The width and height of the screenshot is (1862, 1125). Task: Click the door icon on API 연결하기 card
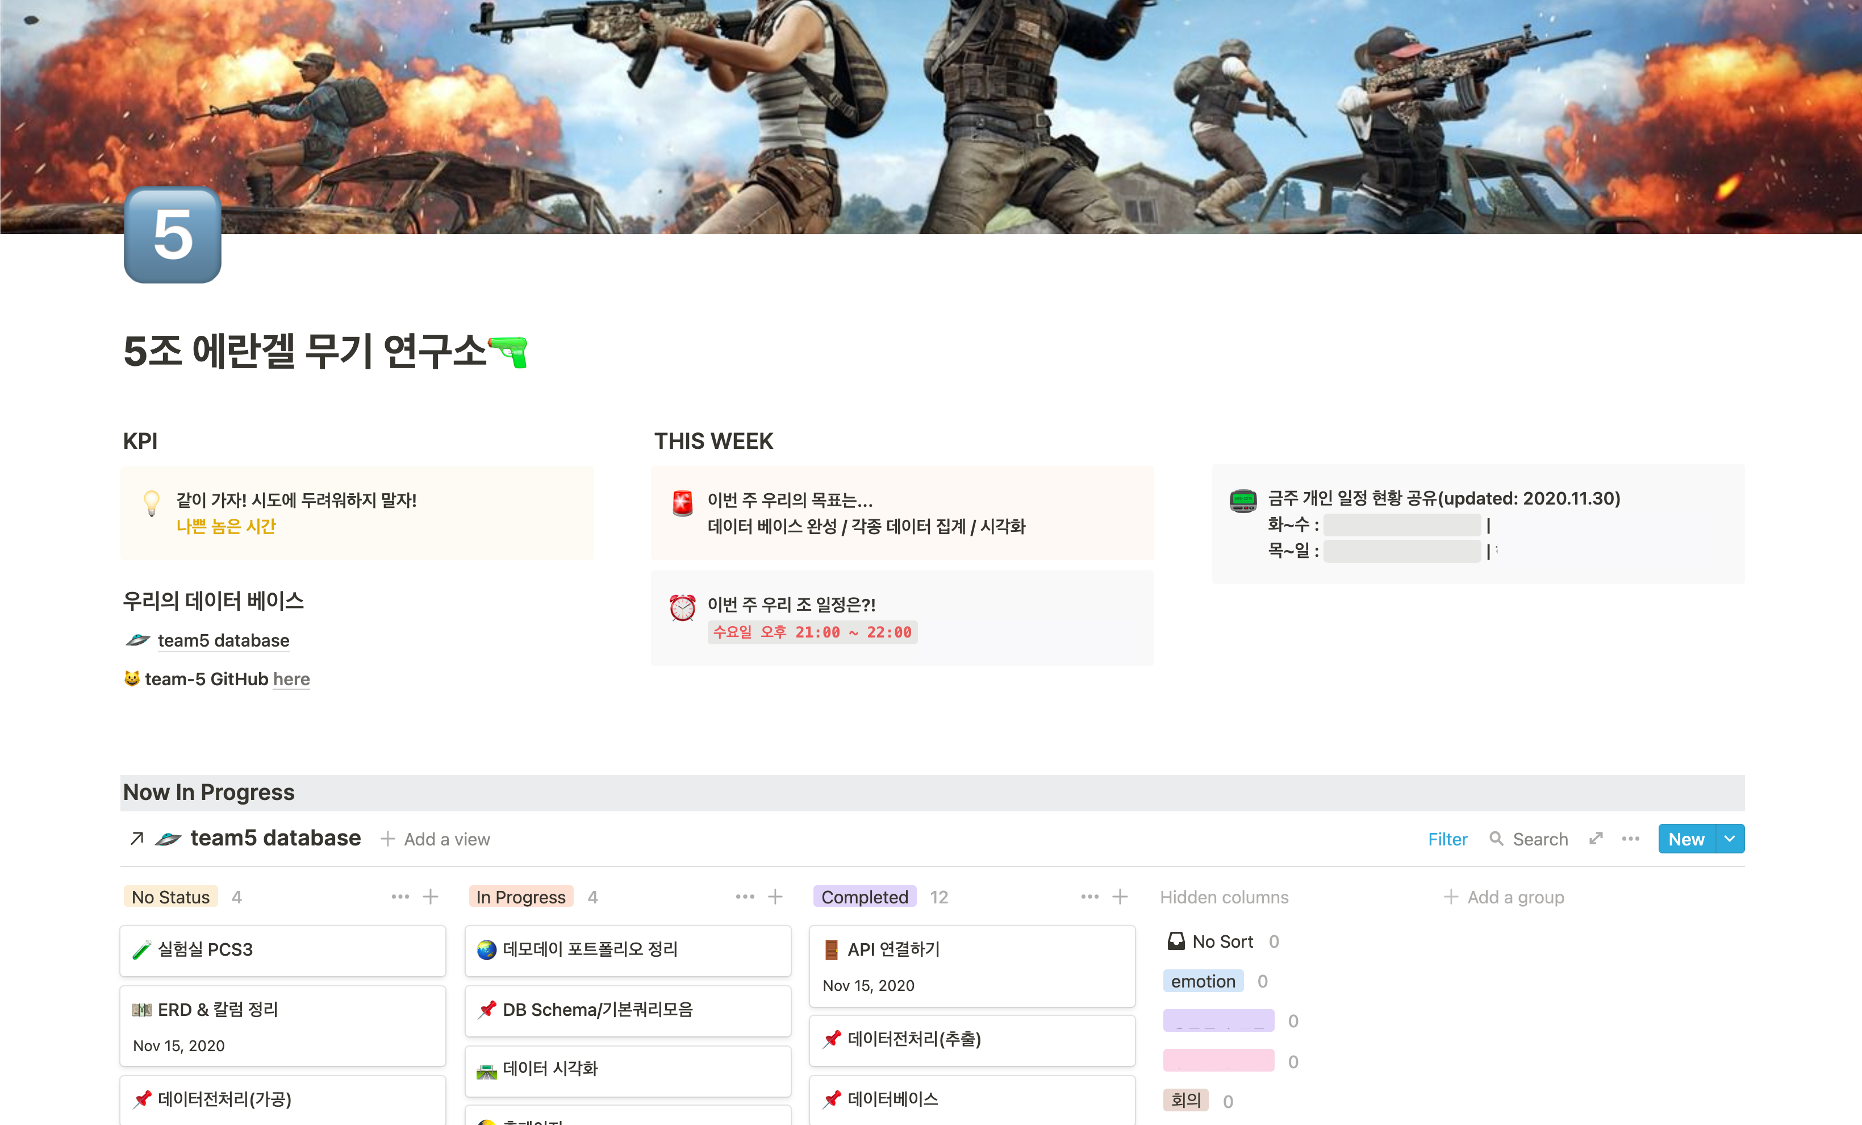click(831, 949)
